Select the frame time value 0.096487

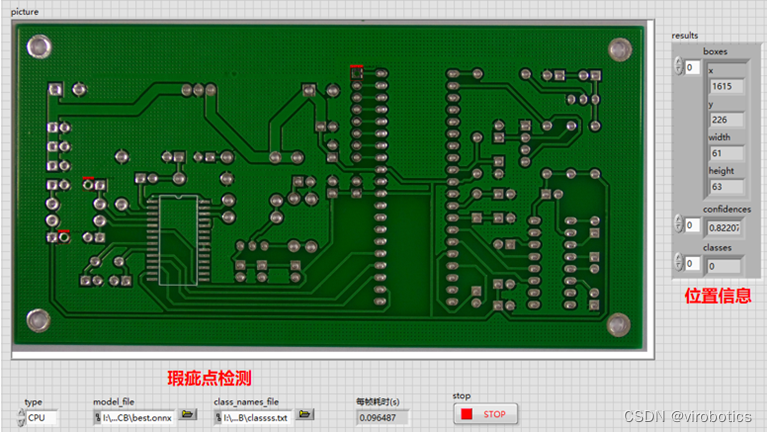[382, 418]
